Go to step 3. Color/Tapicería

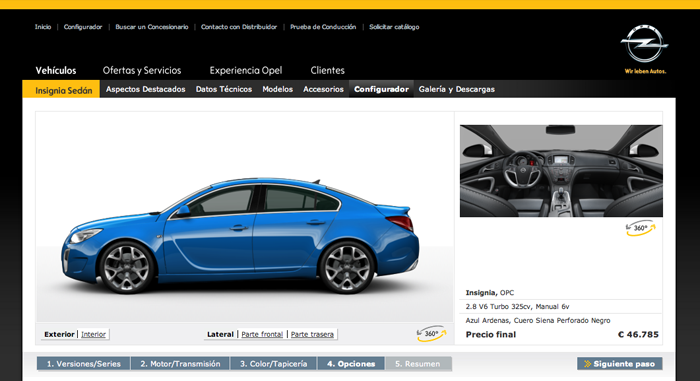tap(274, 364)
